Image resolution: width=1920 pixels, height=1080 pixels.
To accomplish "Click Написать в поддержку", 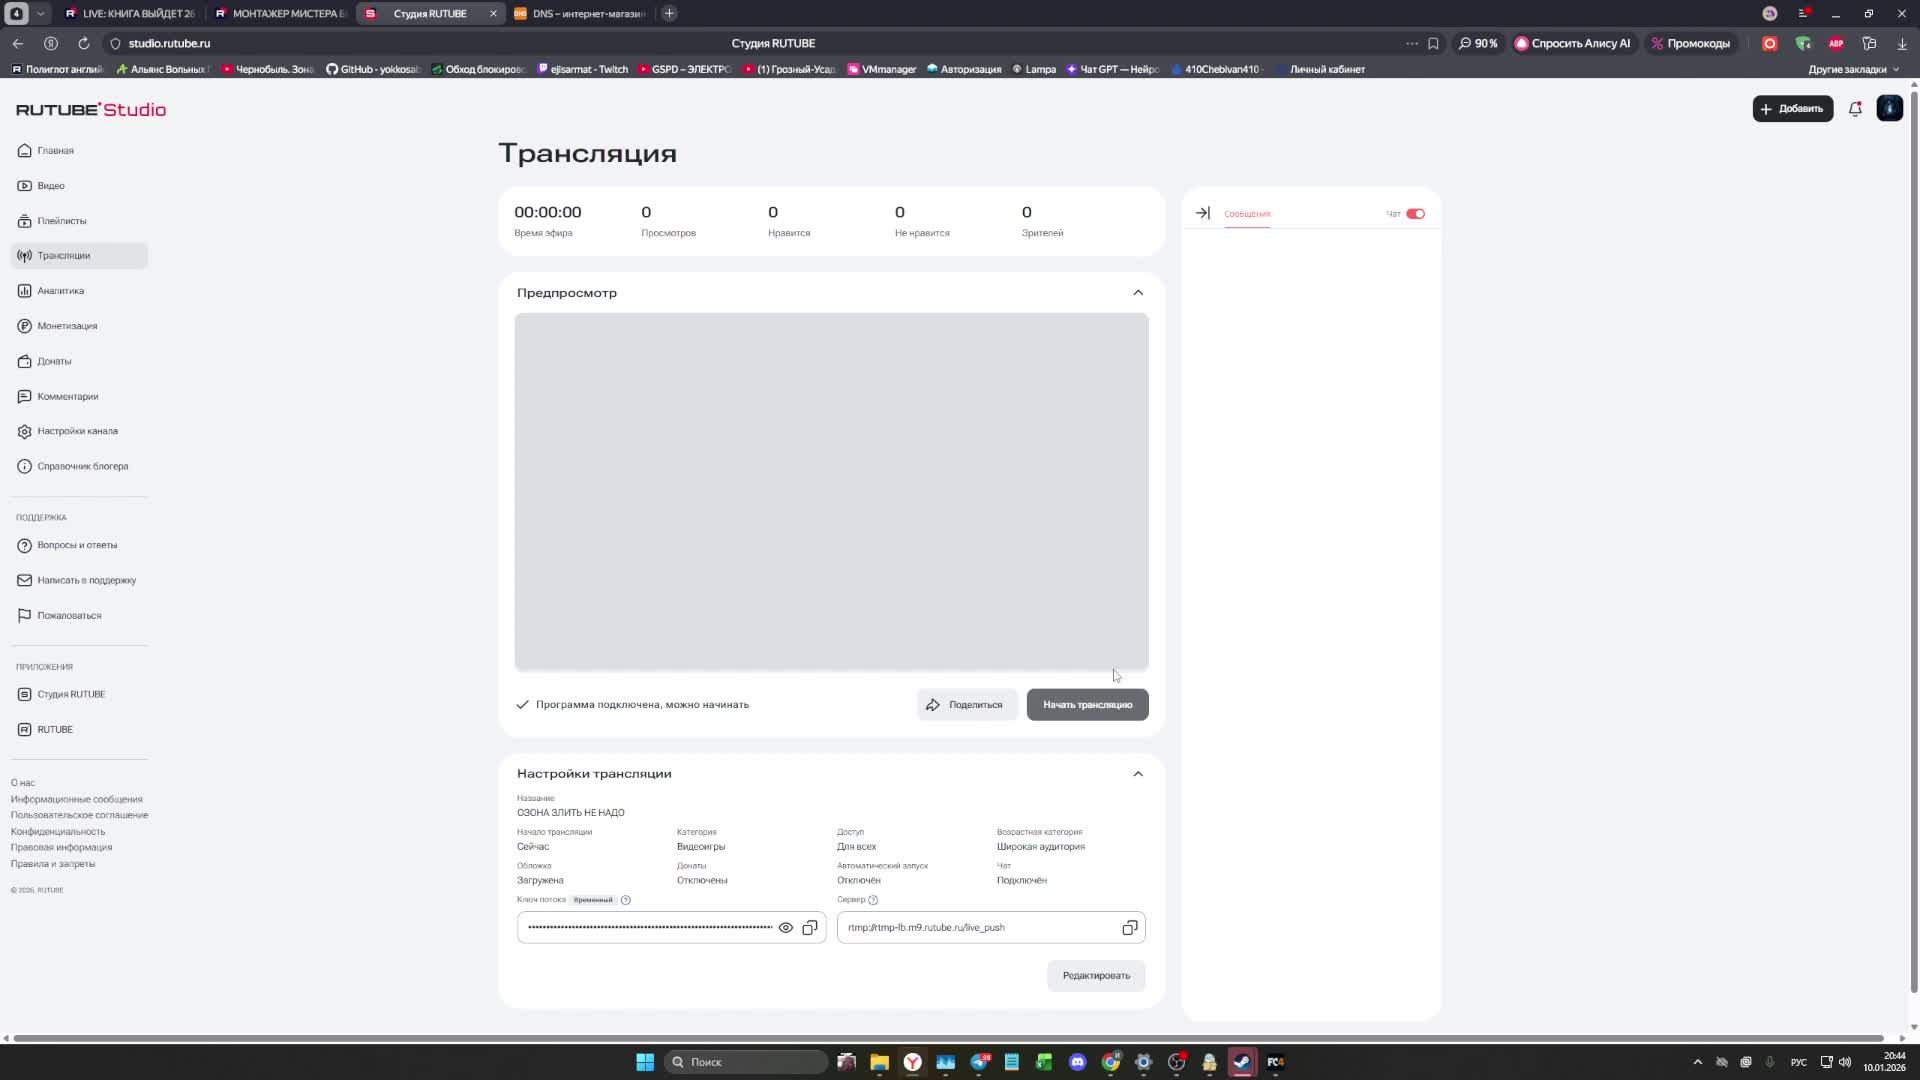I will coord(77,580).
